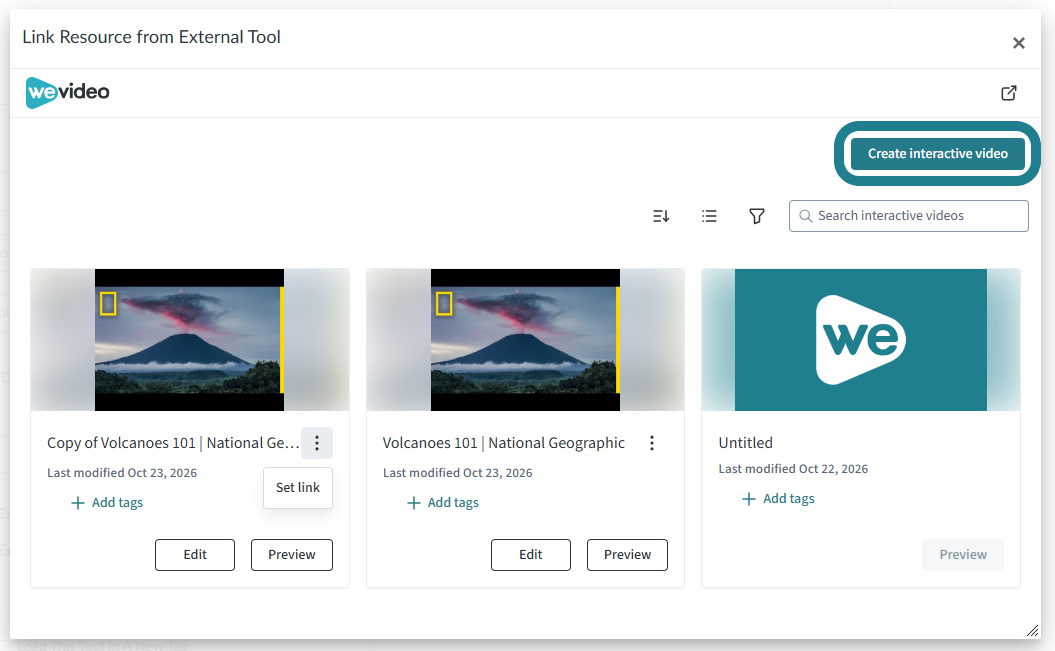Open three-dot menu for Volcanoes 101 card
Screen dimensions: 1055x651
[651, 443]
